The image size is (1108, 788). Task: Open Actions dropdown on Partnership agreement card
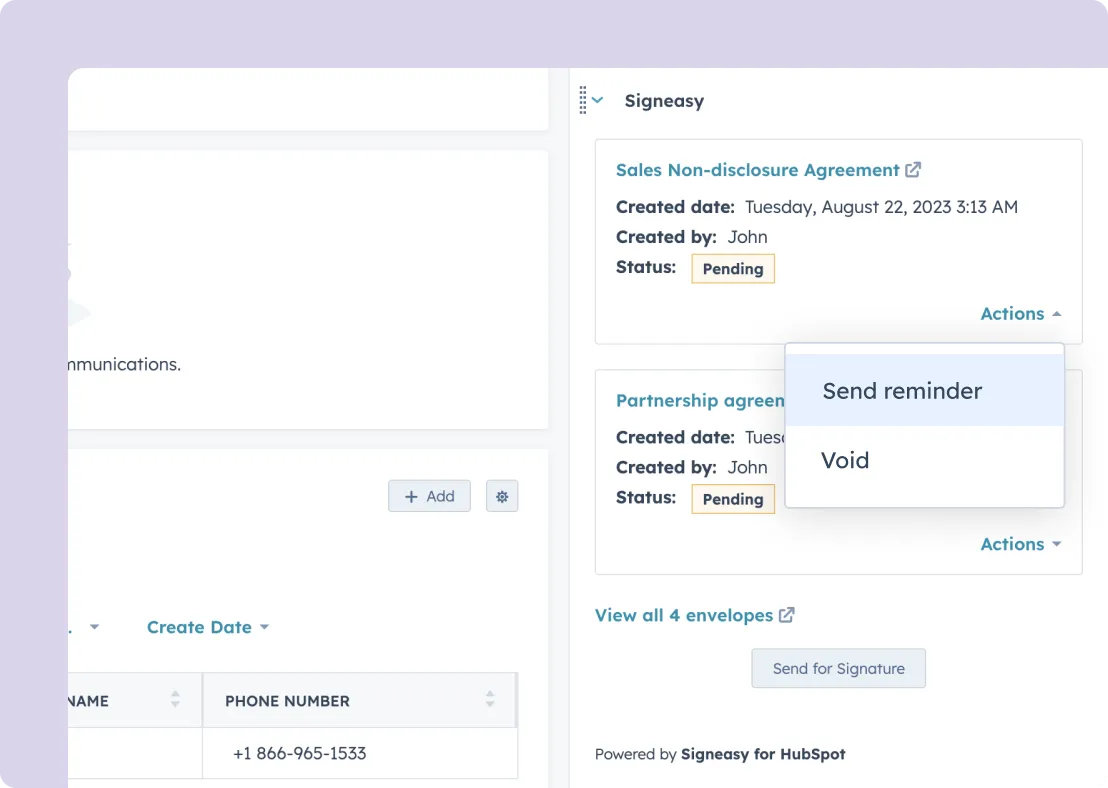pyautogui.click(x=1020, y=544)
